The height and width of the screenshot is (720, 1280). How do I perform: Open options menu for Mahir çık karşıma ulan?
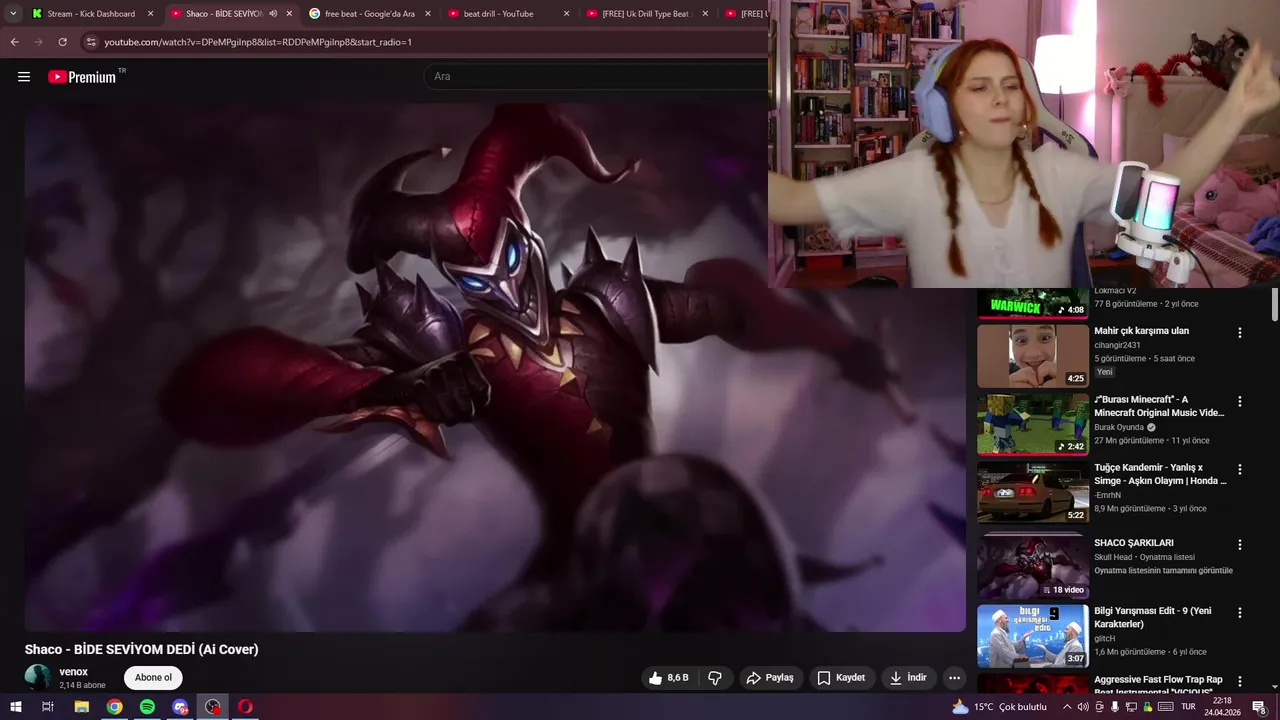[x=1240, y=333]
